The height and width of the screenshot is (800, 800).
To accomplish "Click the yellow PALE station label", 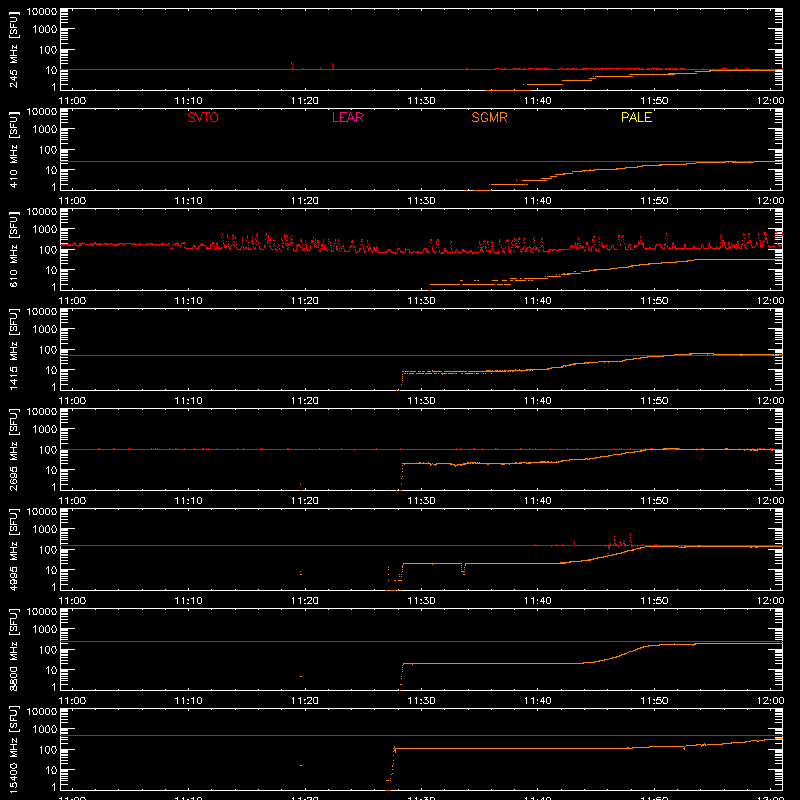I will point(636,117).
